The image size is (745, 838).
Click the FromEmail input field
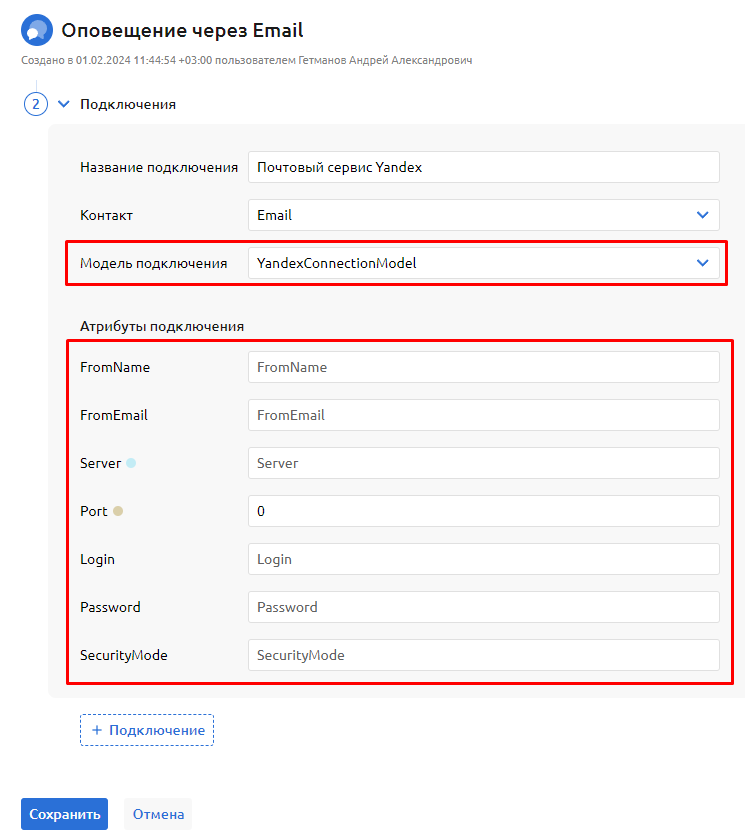tap(483, 415)
